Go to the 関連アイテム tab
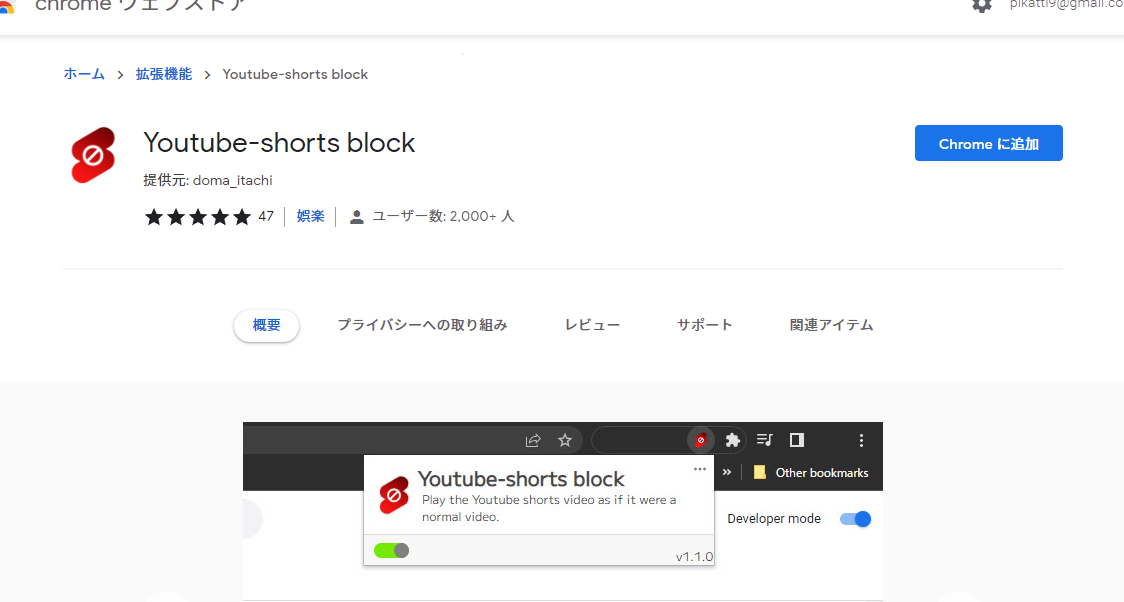Screen dimensions: 1124x602 [832, 325]
